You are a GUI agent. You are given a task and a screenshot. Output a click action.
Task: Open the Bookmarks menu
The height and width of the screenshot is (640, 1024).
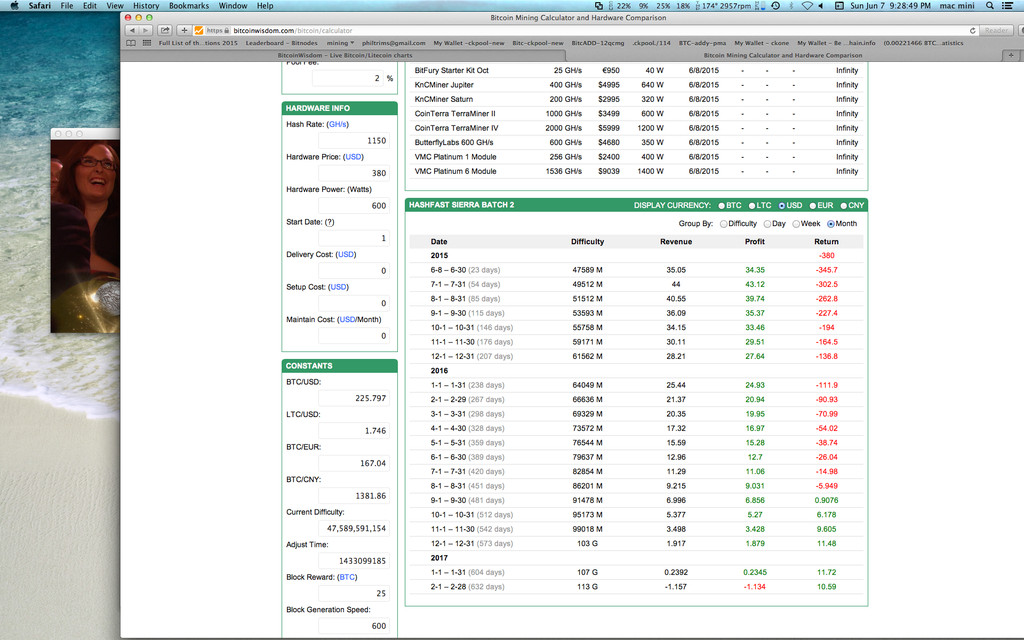[x=189, y=5]
